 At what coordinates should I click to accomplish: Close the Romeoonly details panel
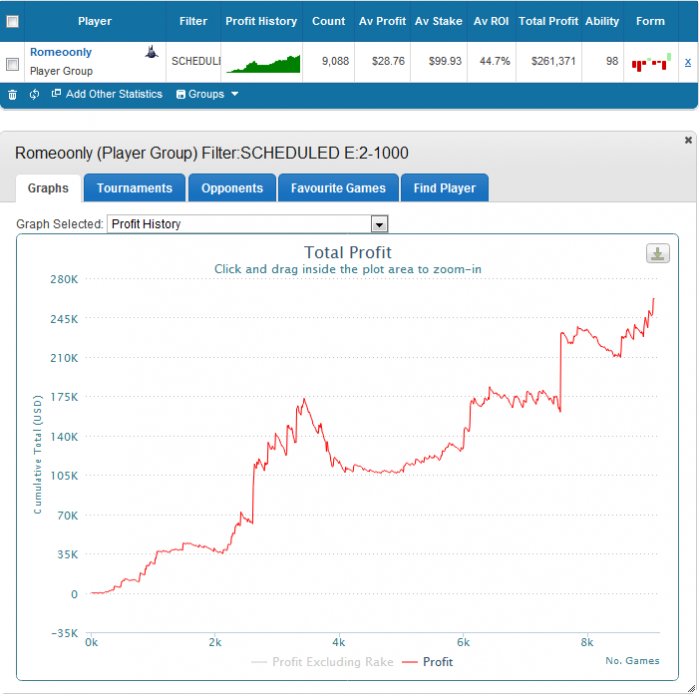[x=688, y=140]
